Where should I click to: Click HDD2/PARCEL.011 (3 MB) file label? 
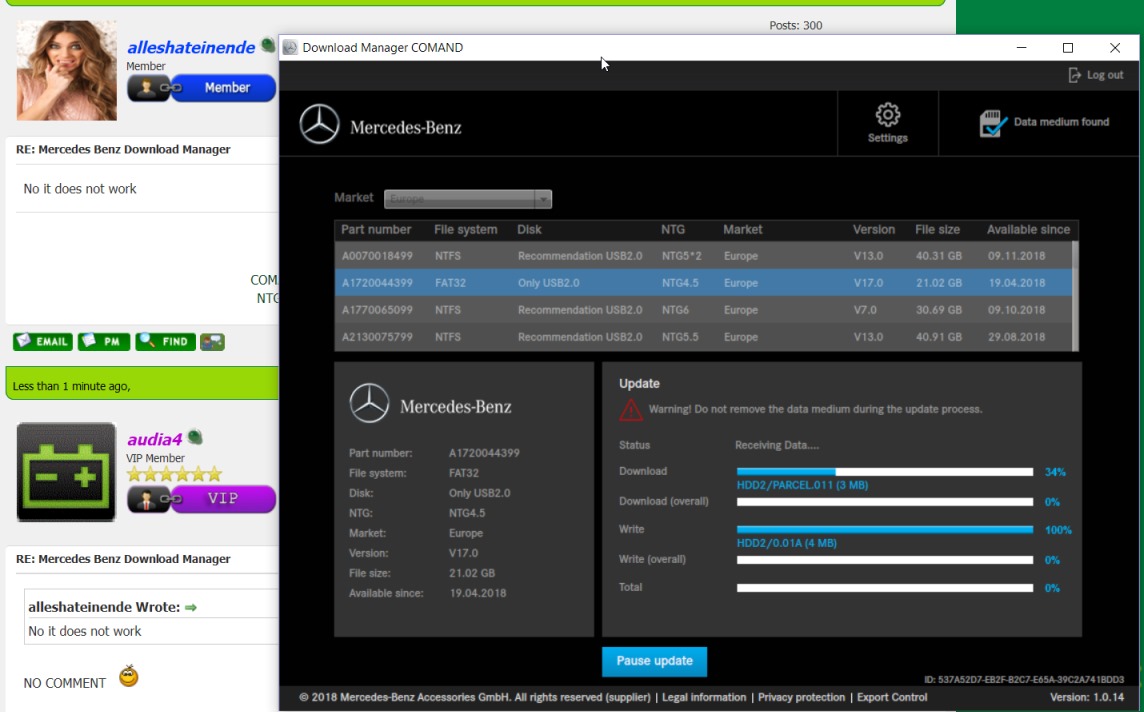click(x=802, y=485)
